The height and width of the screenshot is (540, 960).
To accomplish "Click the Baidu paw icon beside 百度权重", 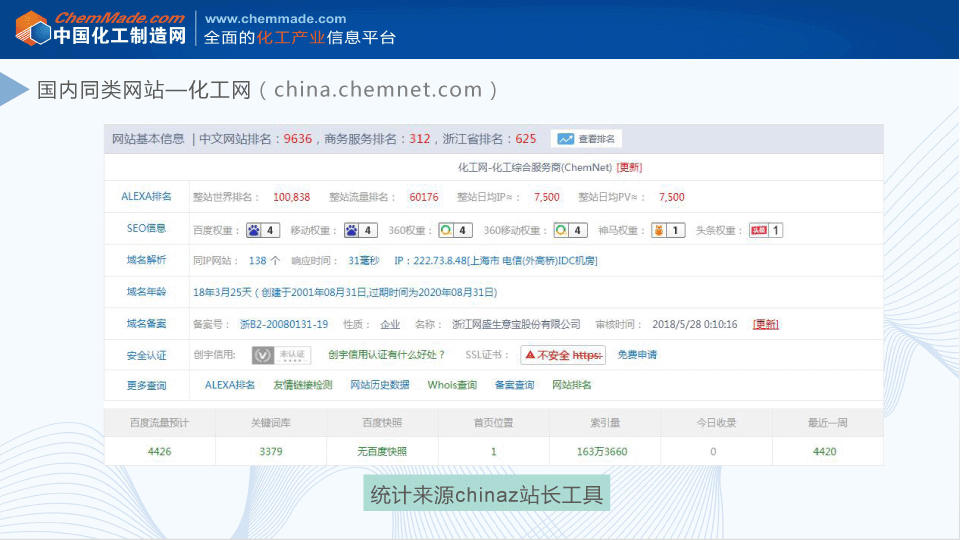I will coord(253,230).
